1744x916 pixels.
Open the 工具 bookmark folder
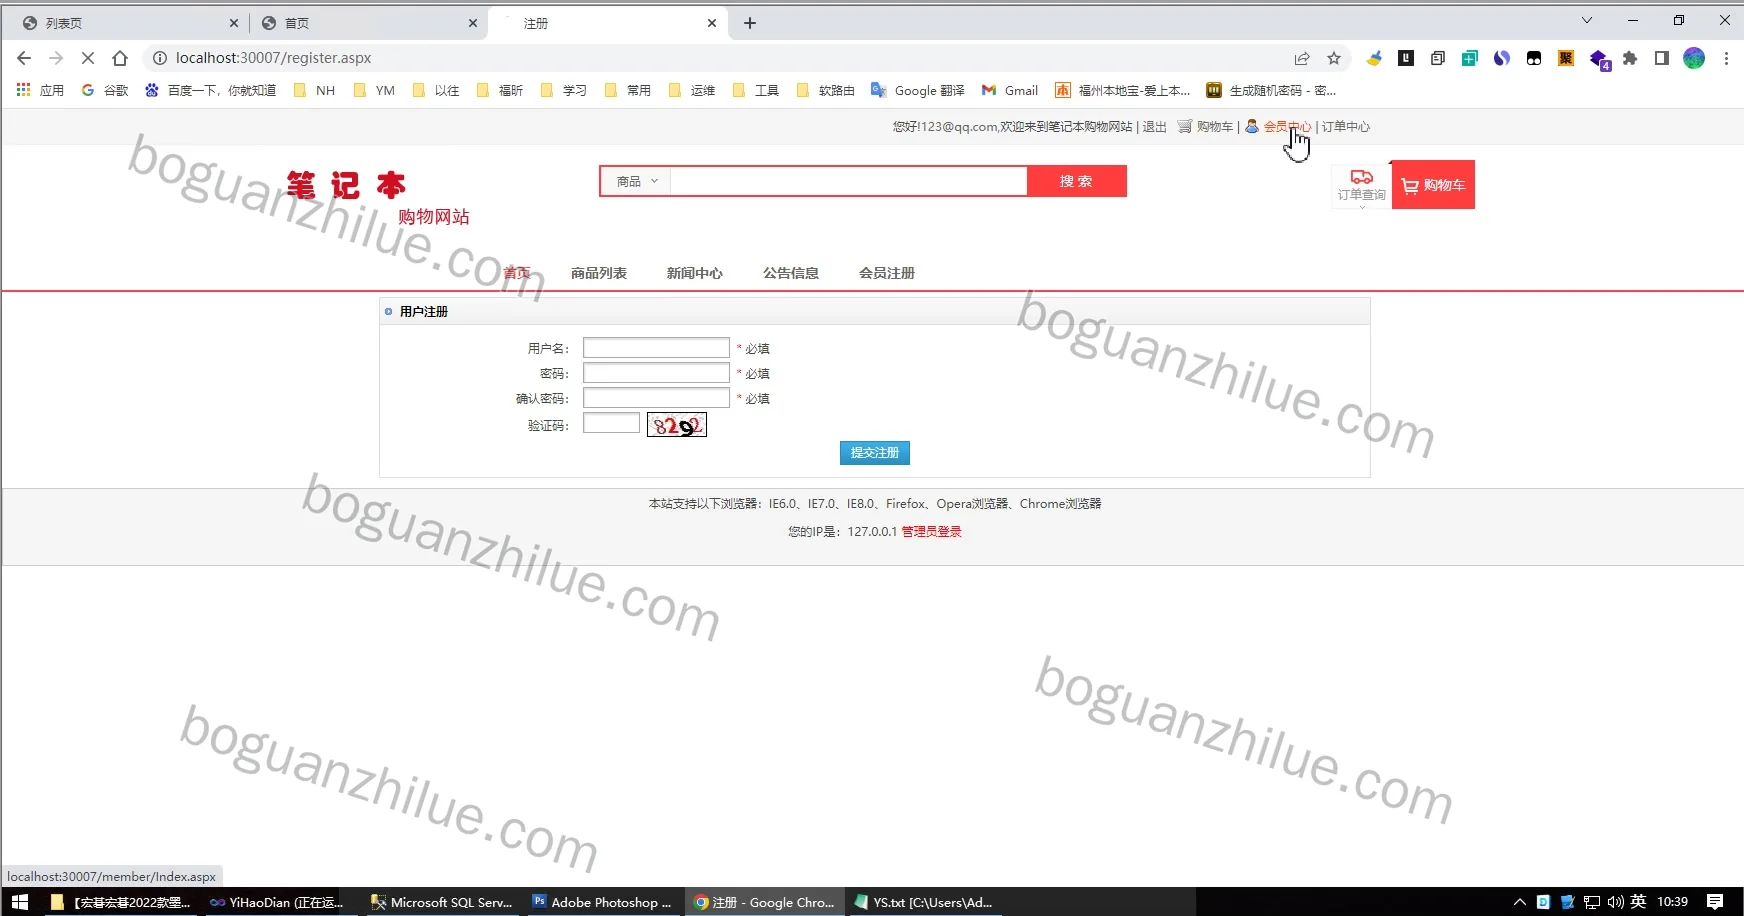pos(756,90)
